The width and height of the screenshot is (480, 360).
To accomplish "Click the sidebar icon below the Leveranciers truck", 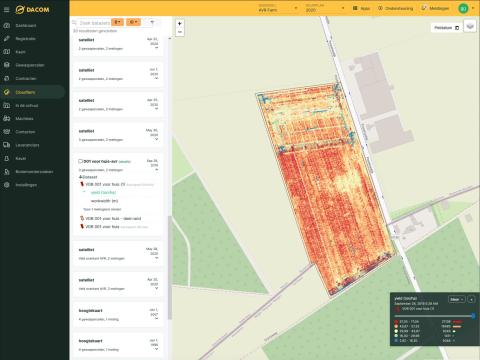I will pyautogui.click(x=7, y=158).
